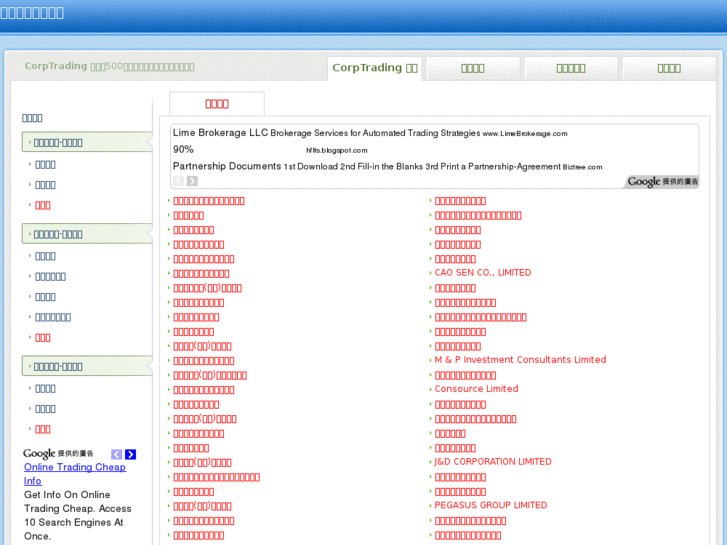The width and height of the screenshot is (727, 545).
Task: Open the Partnership Documents ad link
Action: click(227, 166)
